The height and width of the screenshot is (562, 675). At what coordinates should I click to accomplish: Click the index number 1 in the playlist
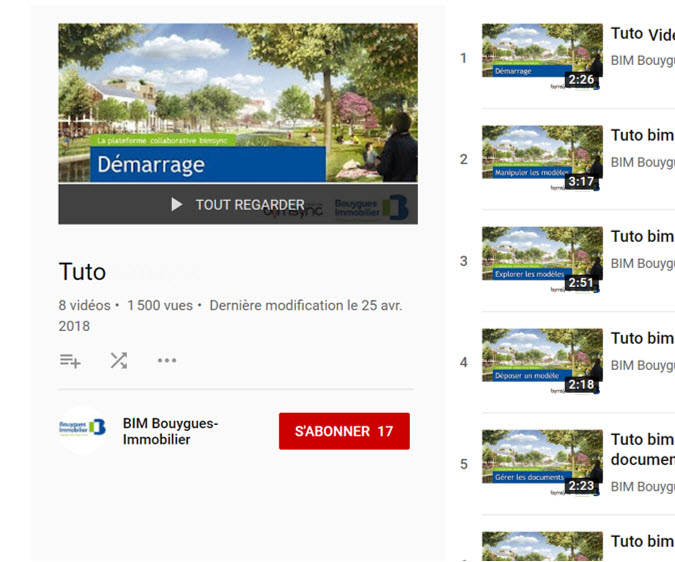point(463,58)
